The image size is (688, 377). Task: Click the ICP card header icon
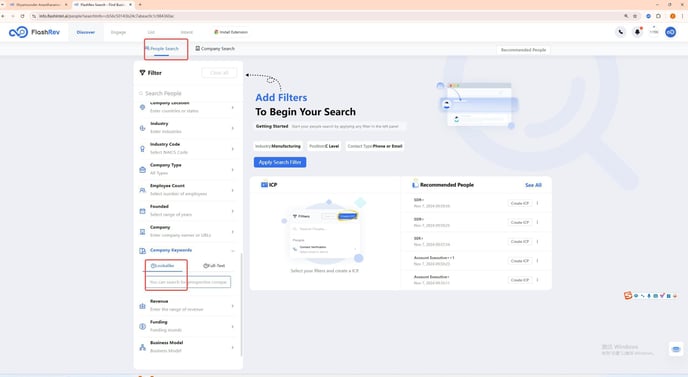pos(264,185)
